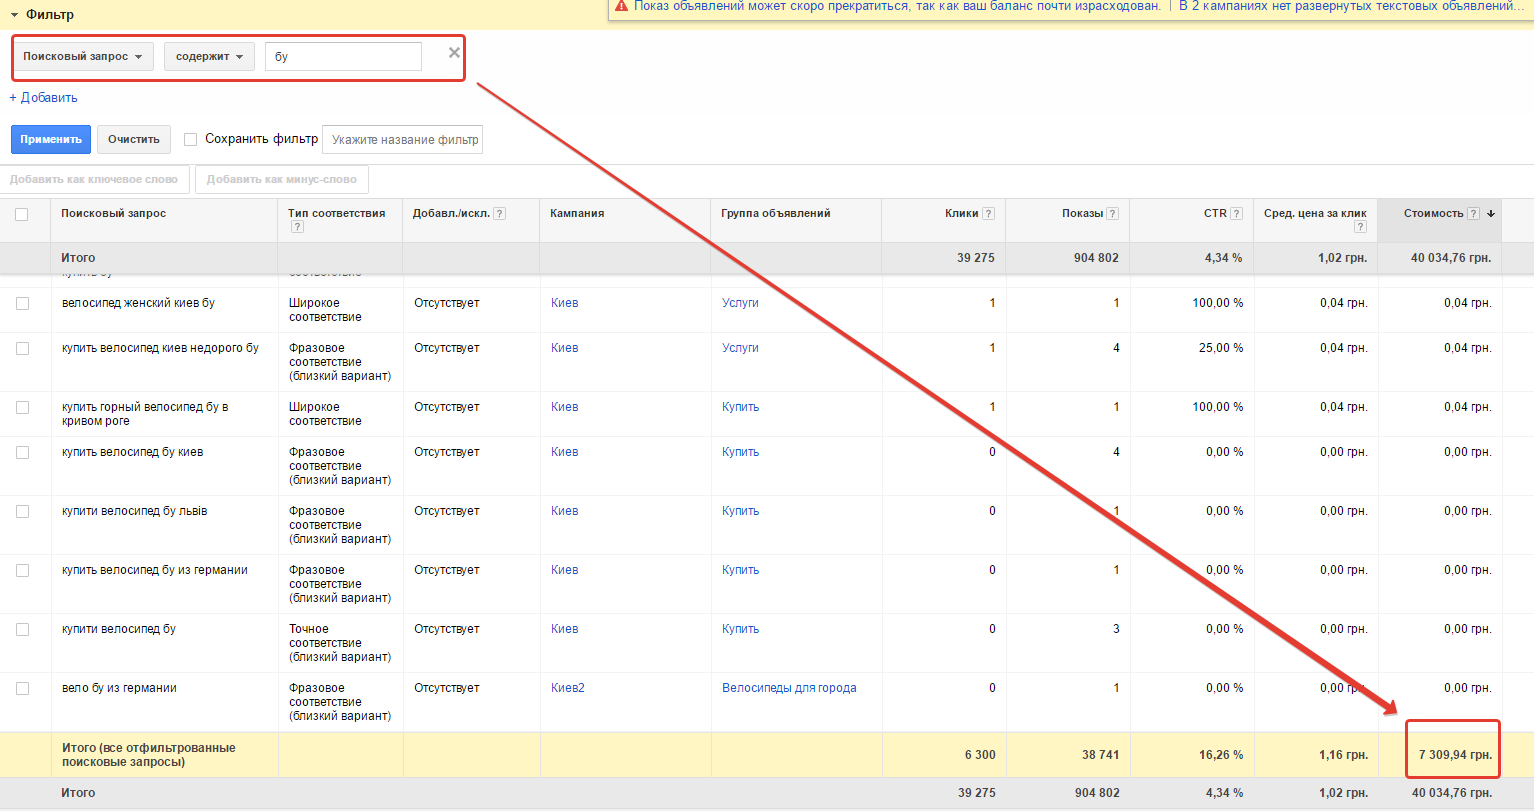Toggle the select-all checkbox in table header
1534x811 pixels.
pos(22,214)
